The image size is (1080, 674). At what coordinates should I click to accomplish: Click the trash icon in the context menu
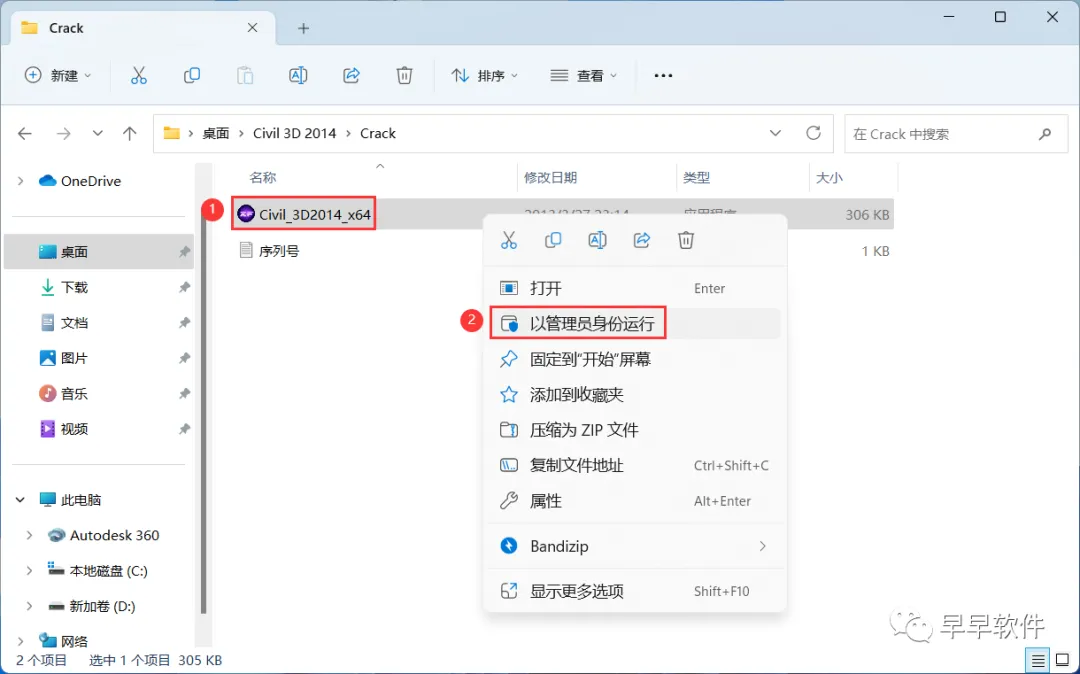686,240
